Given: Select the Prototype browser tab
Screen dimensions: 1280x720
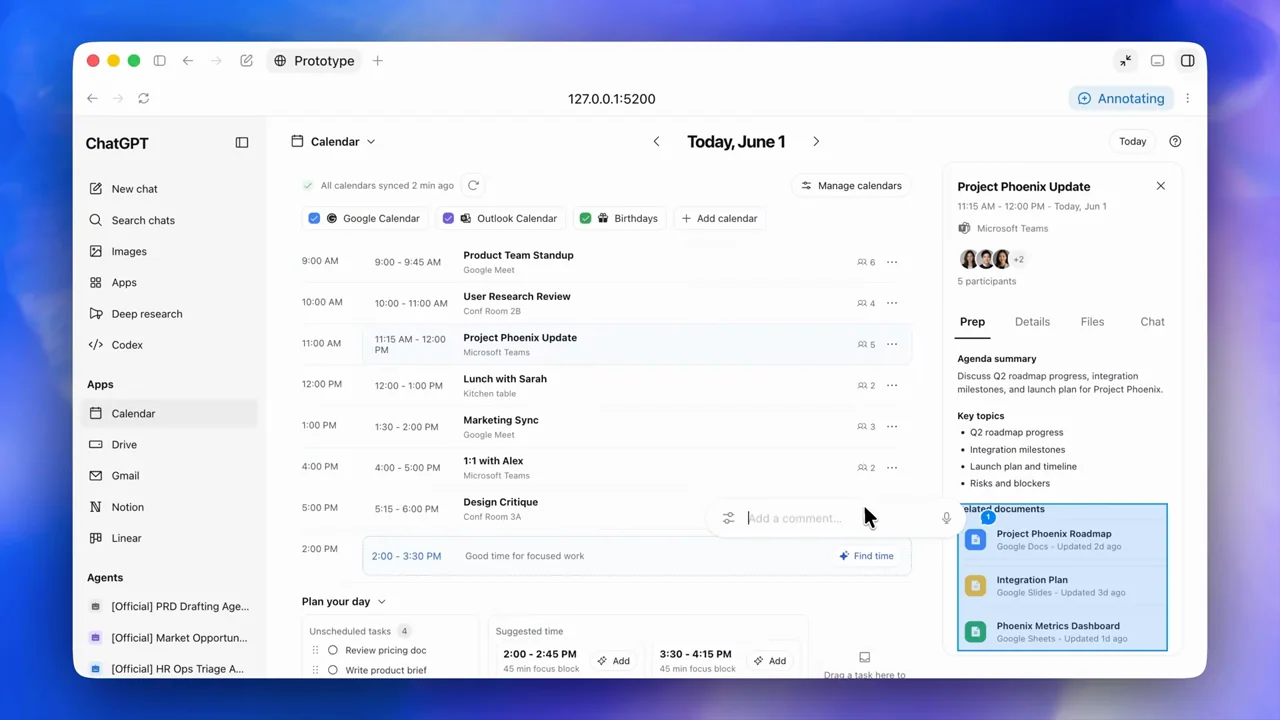Looking at the screenshot, I should pos(315,61).
